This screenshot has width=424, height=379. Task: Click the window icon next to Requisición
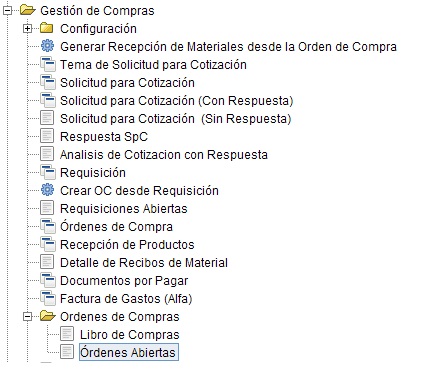pyautogui.click(x=48, y=172)
